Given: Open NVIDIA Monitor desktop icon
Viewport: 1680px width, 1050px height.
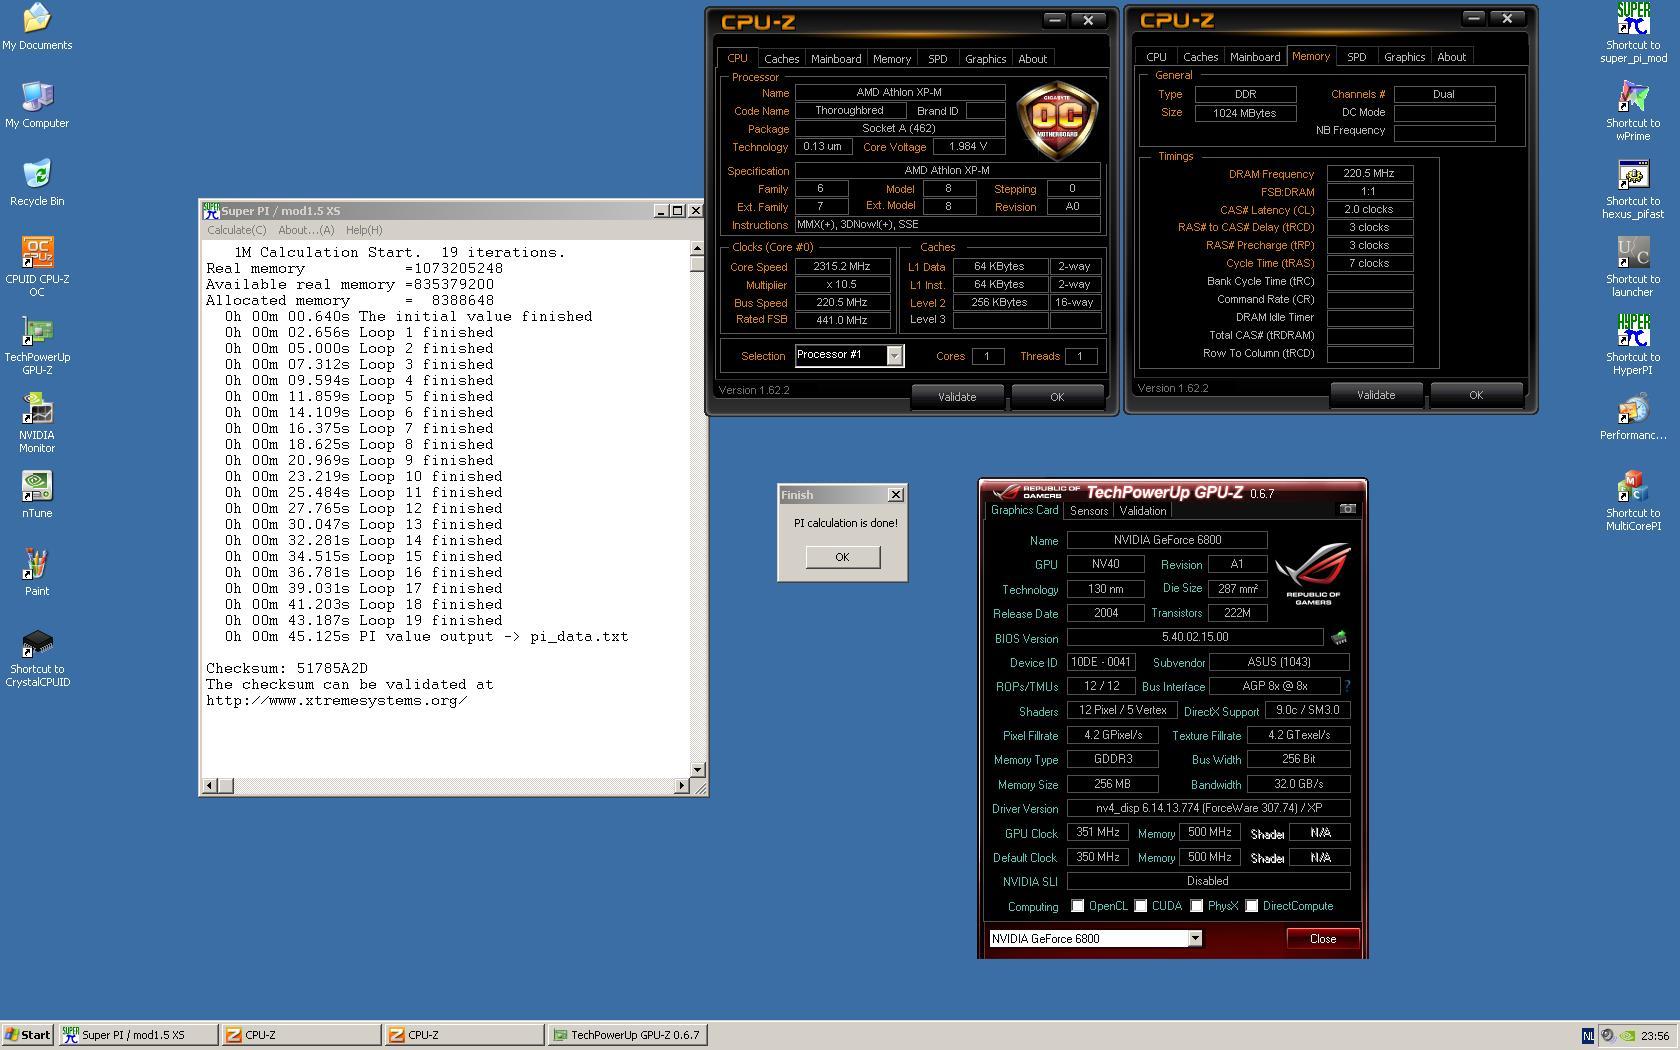Looking at the screenshot, I should coord(37,423).
